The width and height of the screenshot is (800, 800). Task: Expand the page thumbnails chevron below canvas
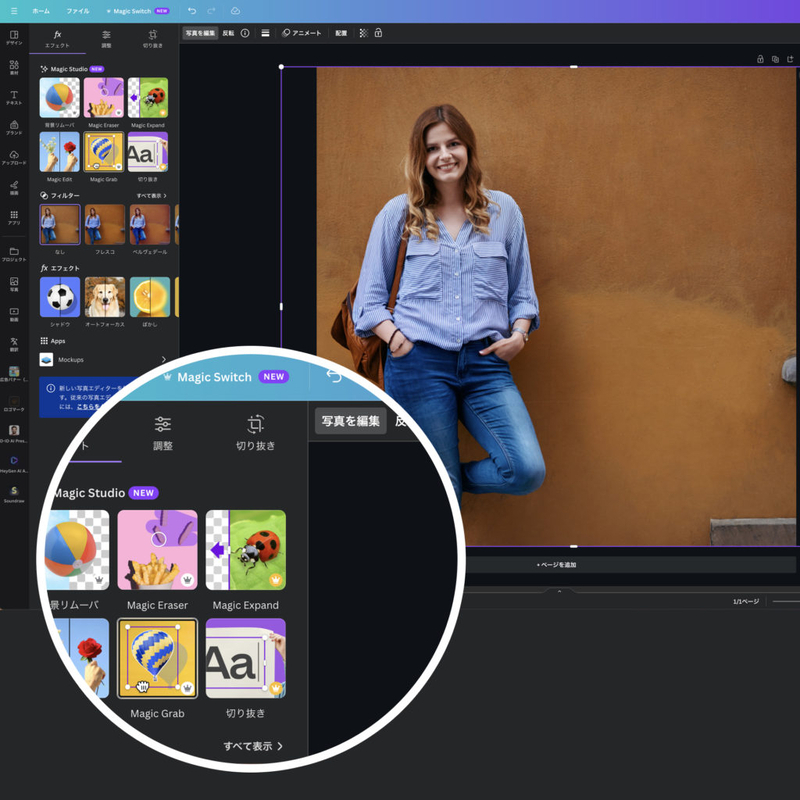point(559,591)
